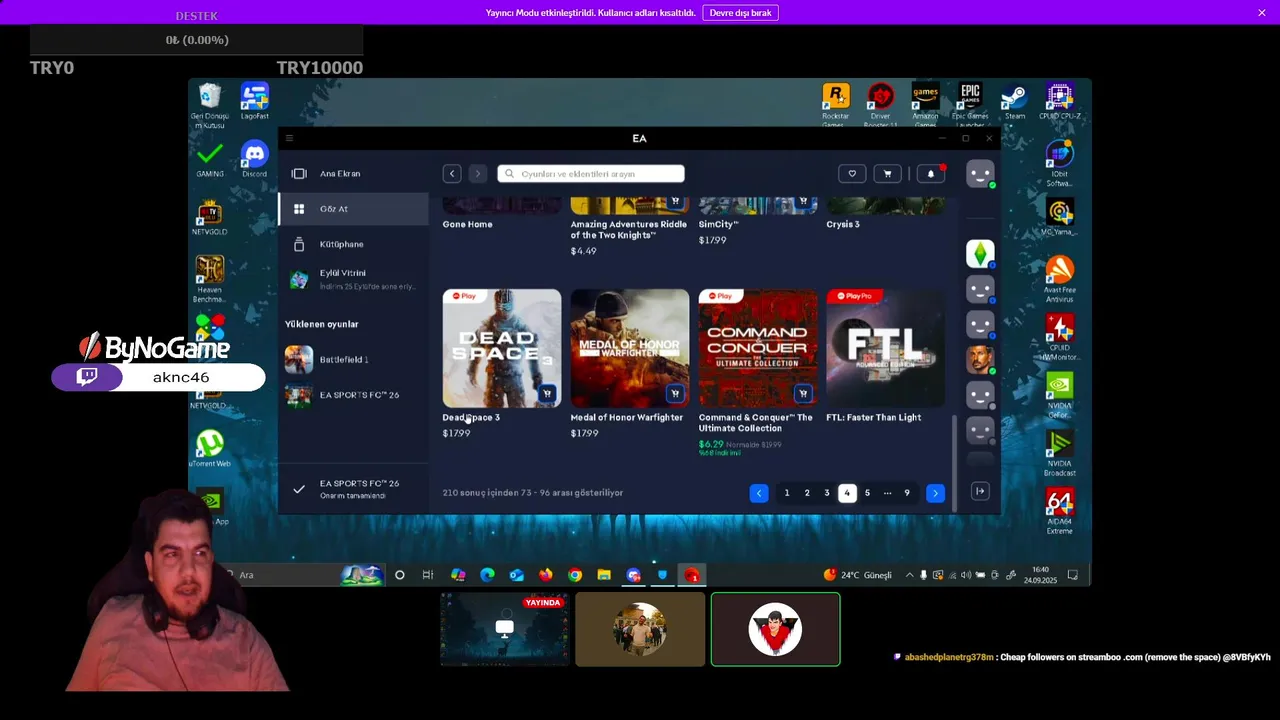This screenshot has width=1280, height=720.
Task: Open Recycle Bin (Geri Dönüşüm Kutusu)
Action: point(210,105)
